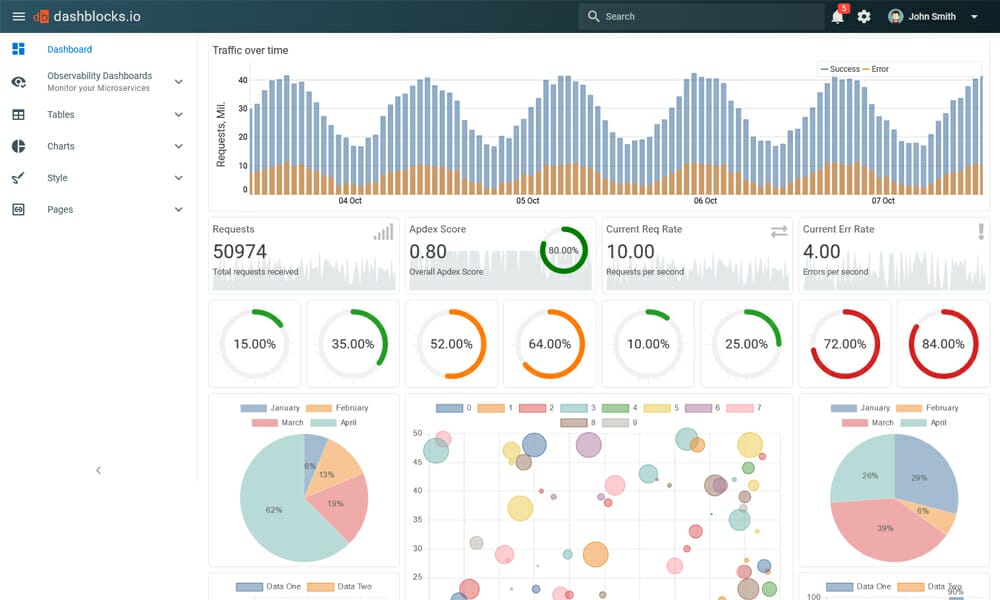Select the Dashboard grid icon in sidebar
Viewport: 1000px width, 600px height.
click(x=18, y=48)
